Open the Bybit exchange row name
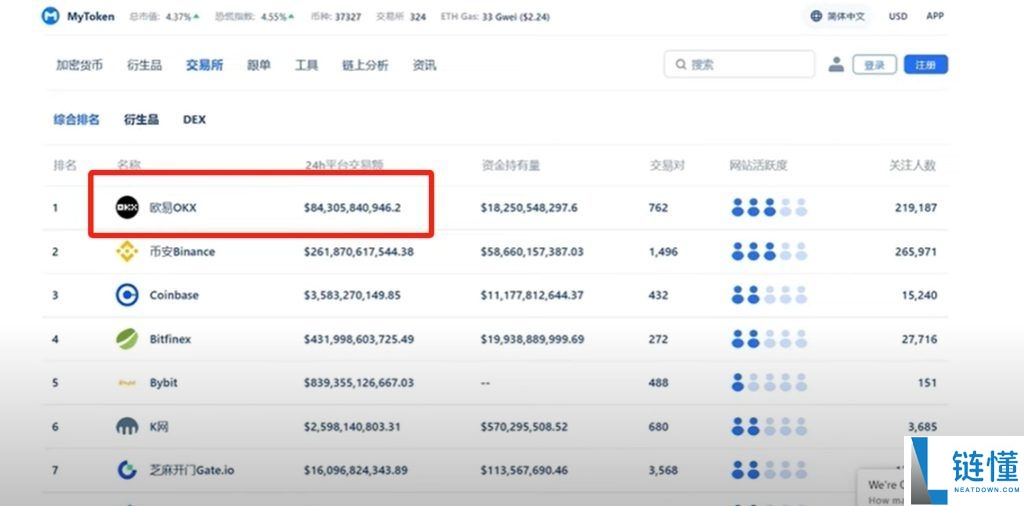This screenshot has height=506, width=1024. tap(162, 383)
